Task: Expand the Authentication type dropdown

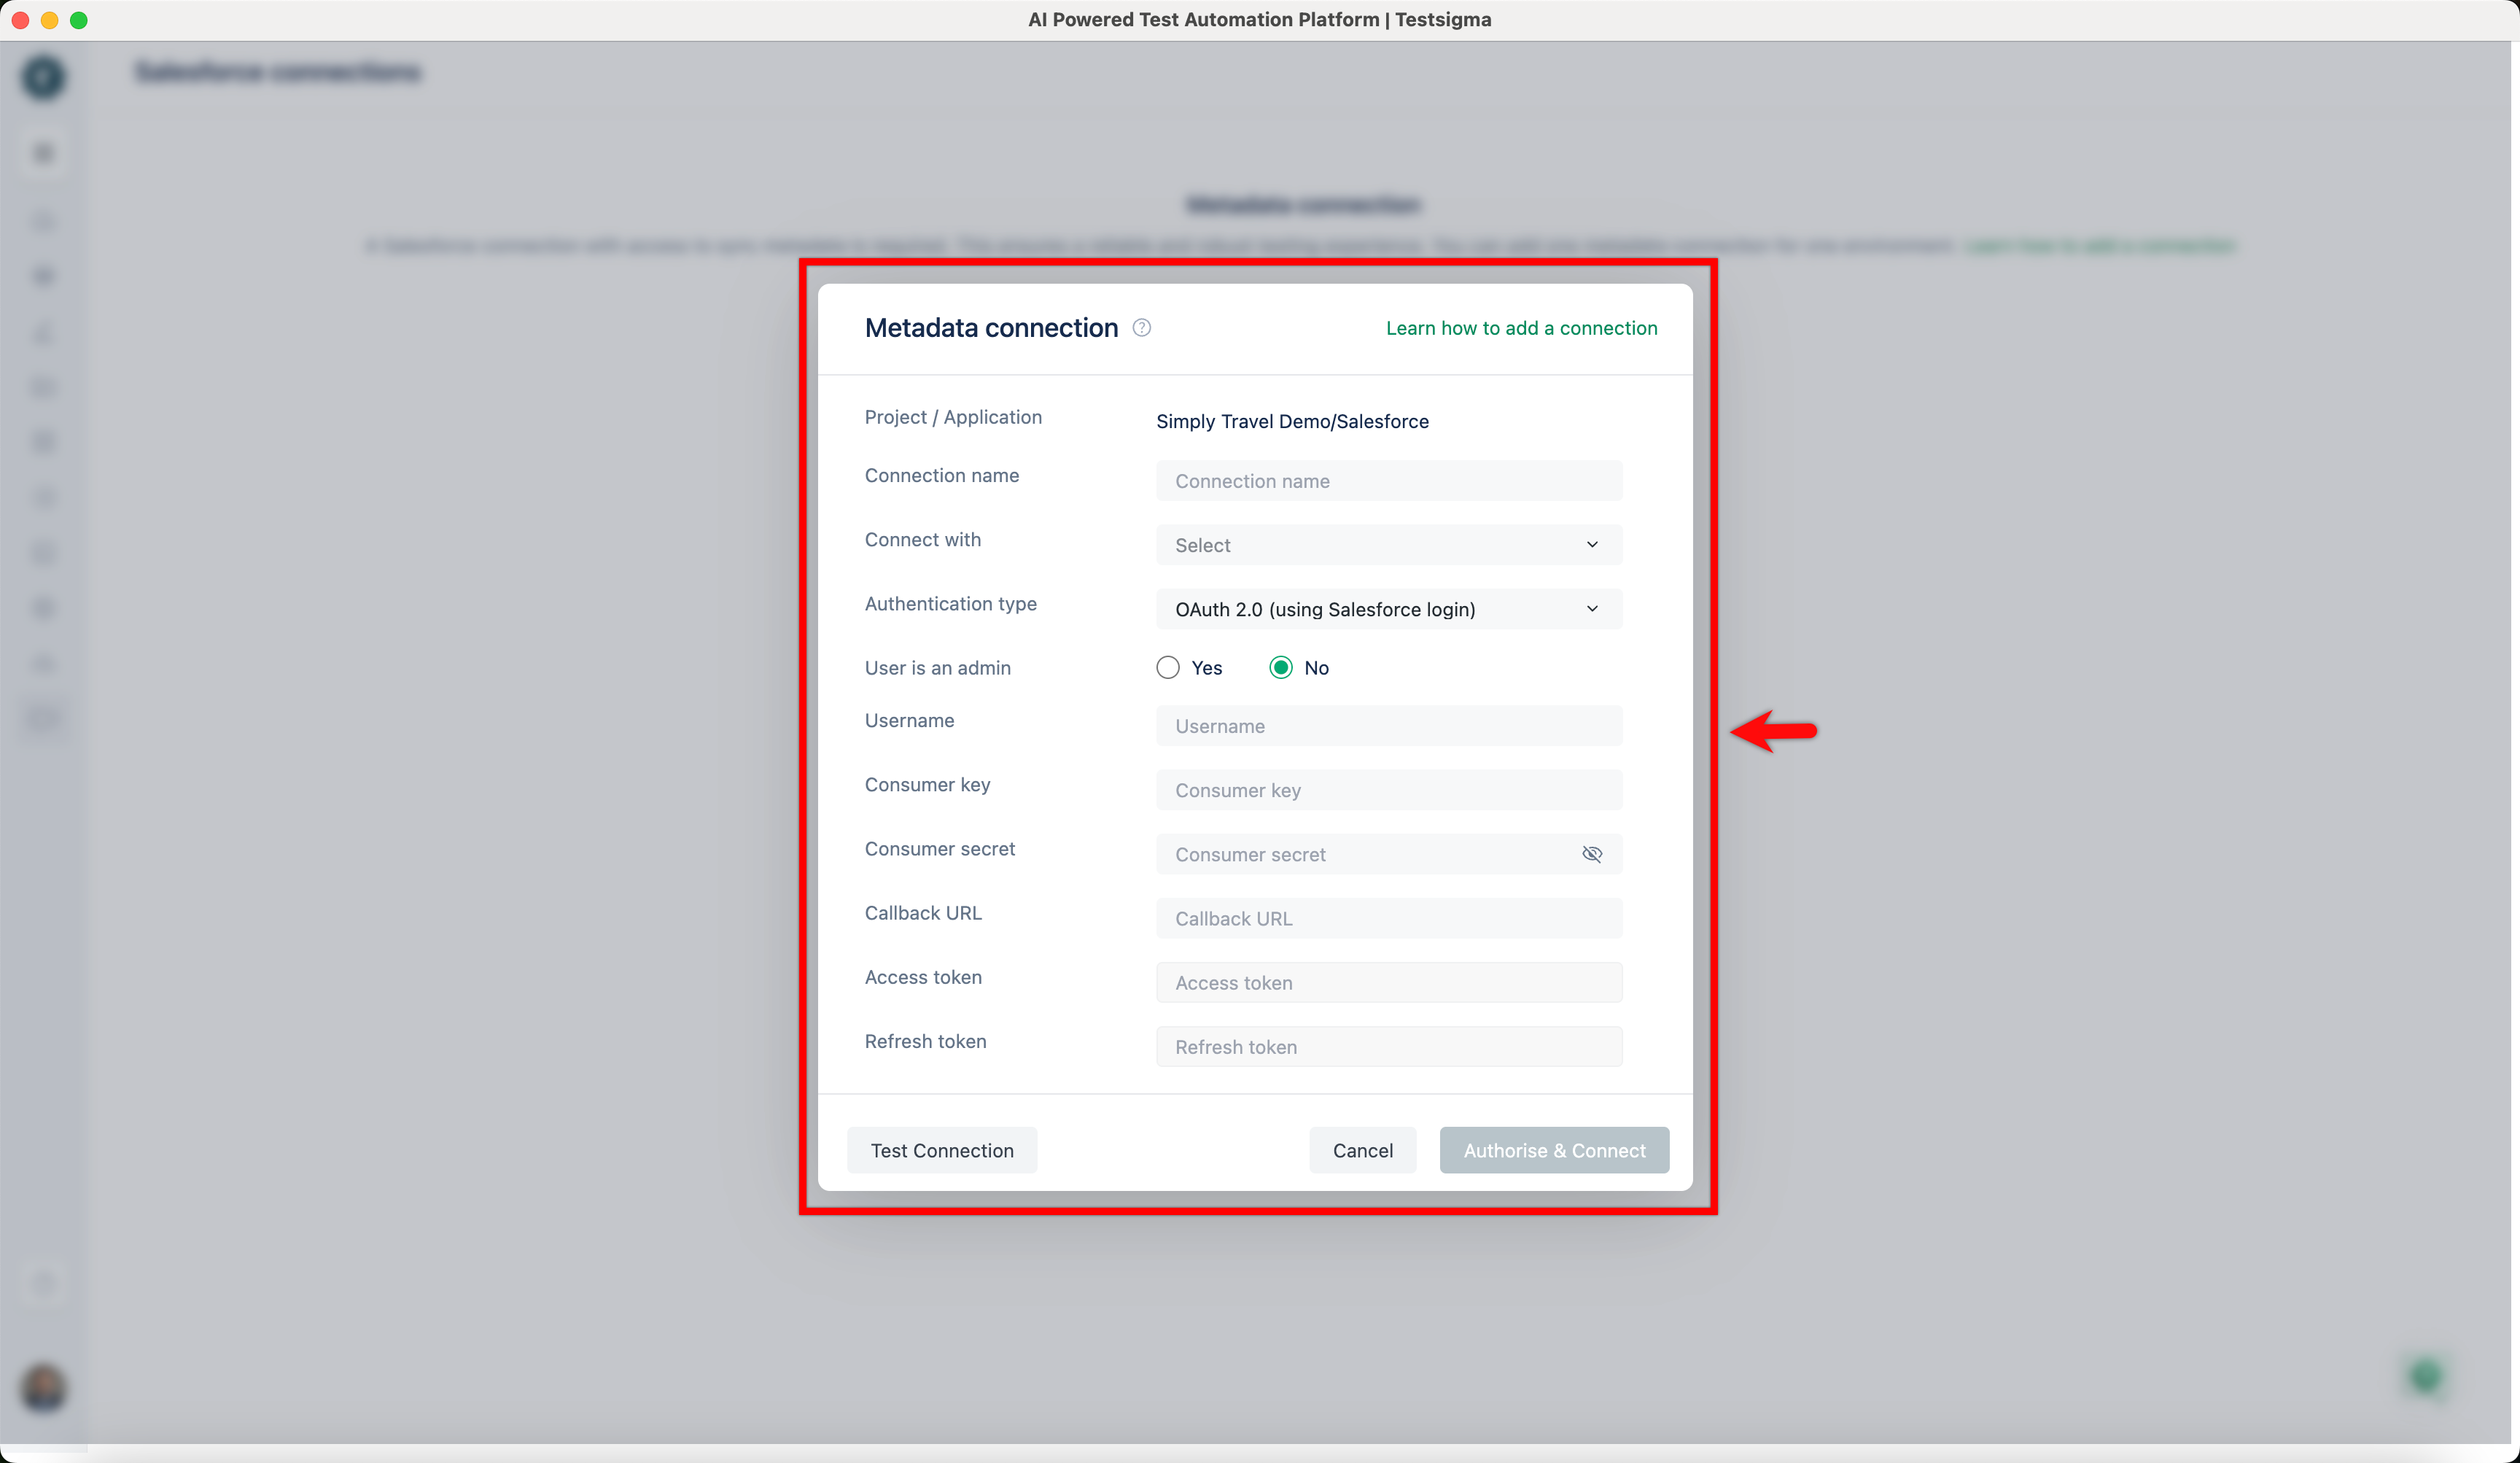Action: (x=1388, y=609)
